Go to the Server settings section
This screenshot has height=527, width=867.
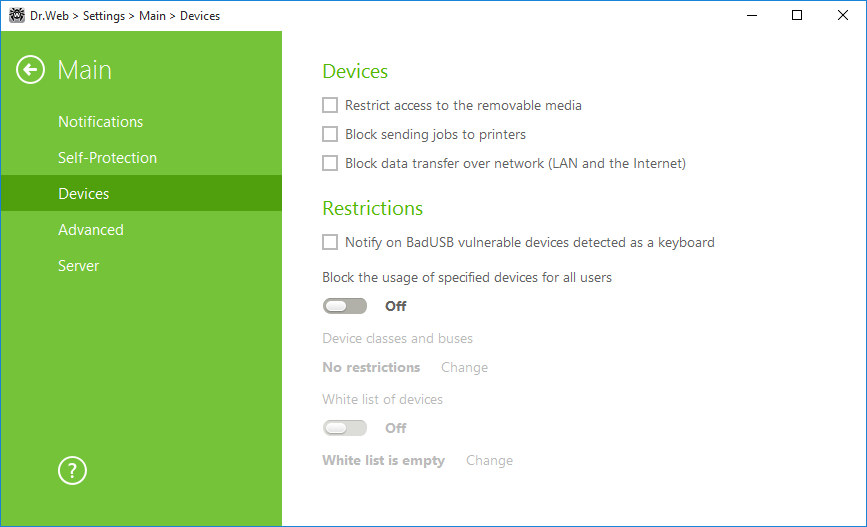click(x=79, y=265)
